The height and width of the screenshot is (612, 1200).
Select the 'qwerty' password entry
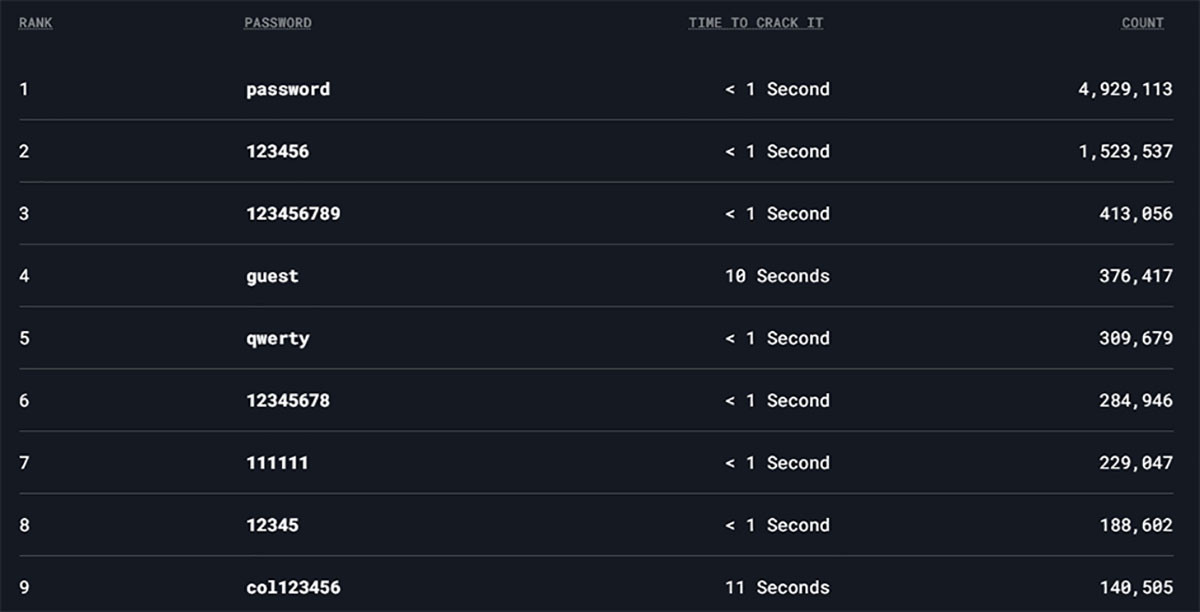(x=277, y=338)
